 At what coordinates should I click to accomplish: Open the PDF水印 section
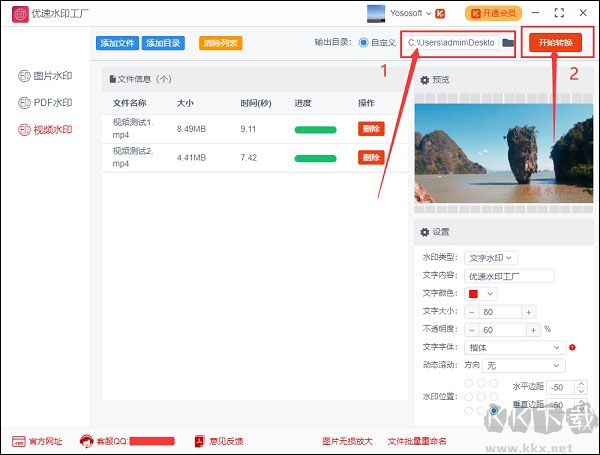coord(45,103)
